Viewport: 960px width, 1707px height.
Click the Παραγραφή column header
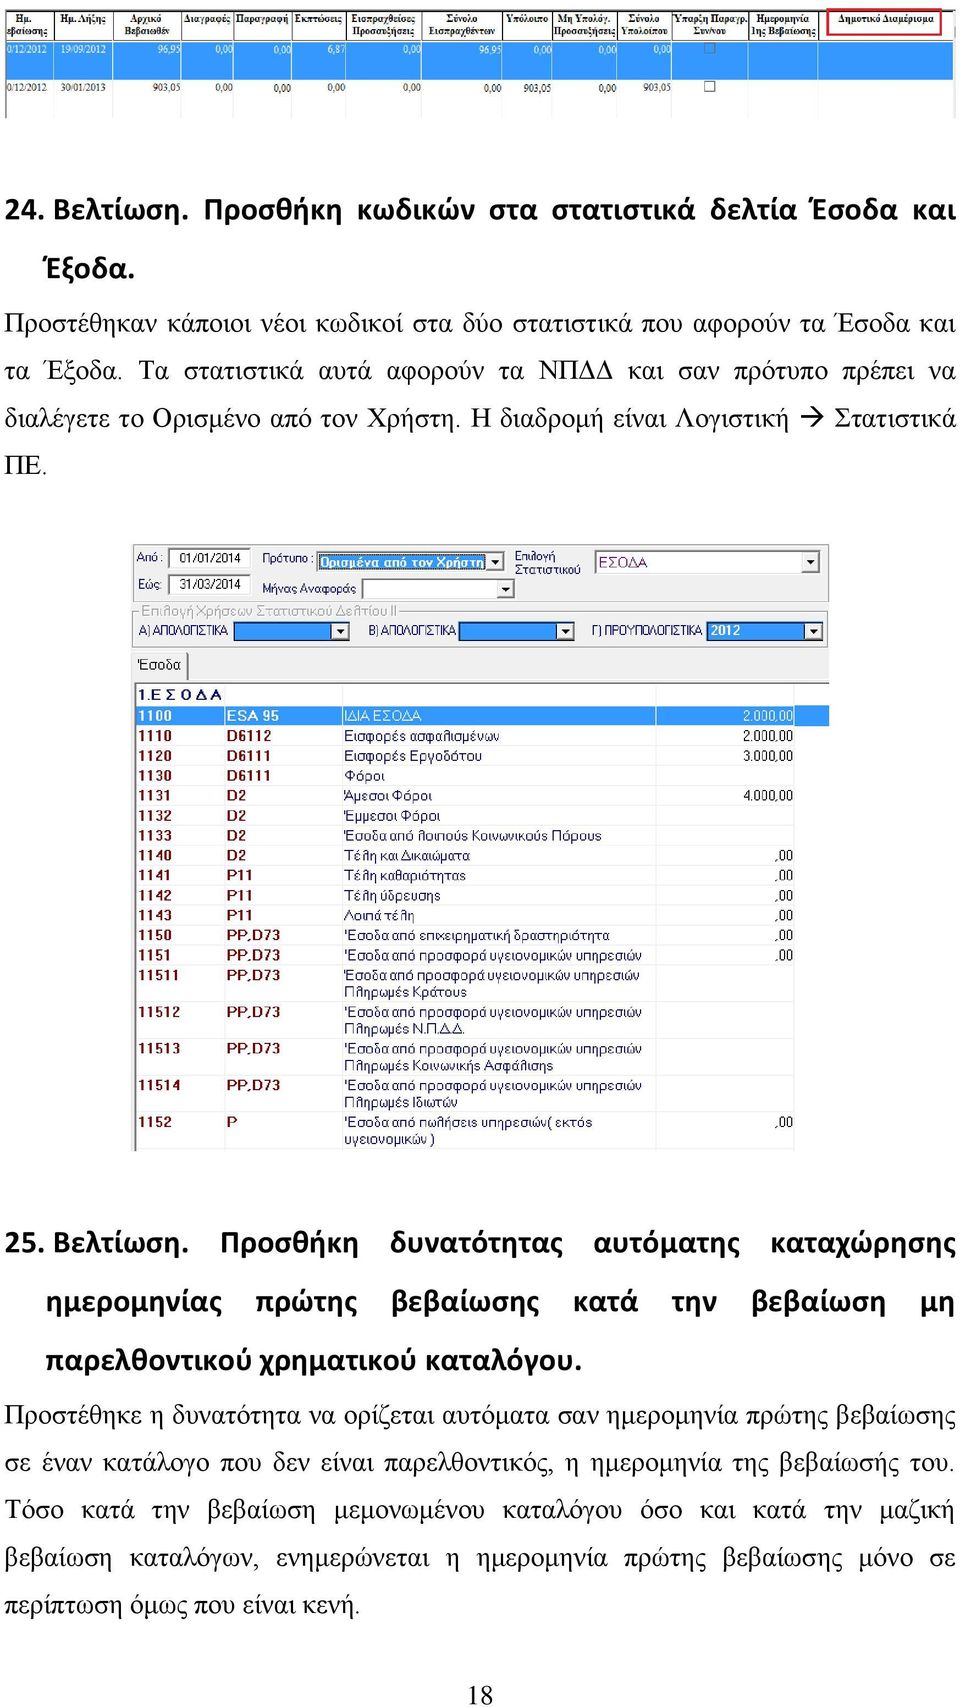(263, 25)
